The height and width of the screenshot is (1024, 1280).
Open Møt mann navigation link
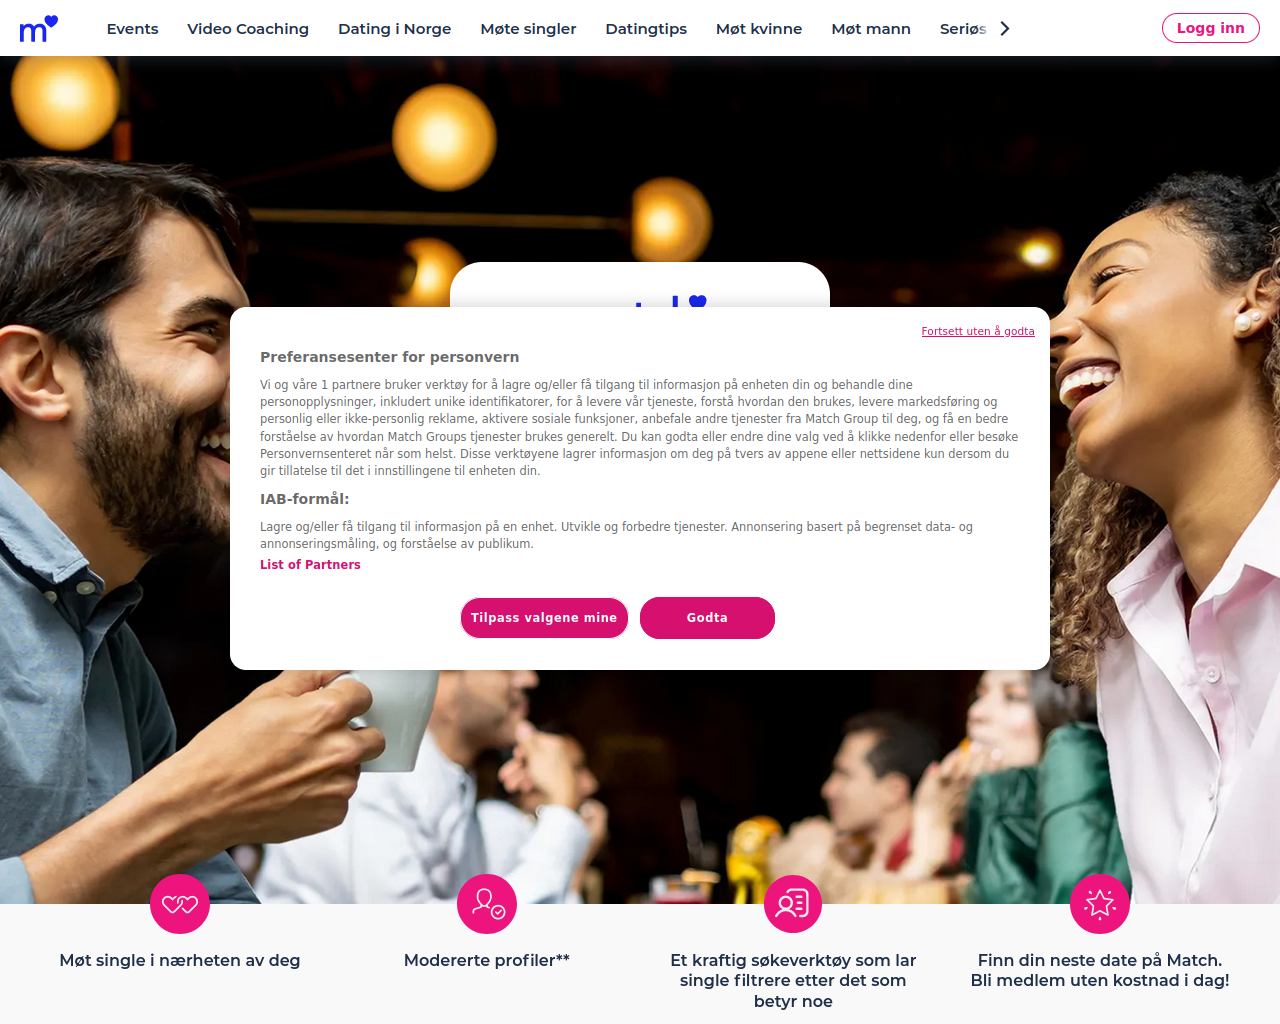tap(871, 29)
